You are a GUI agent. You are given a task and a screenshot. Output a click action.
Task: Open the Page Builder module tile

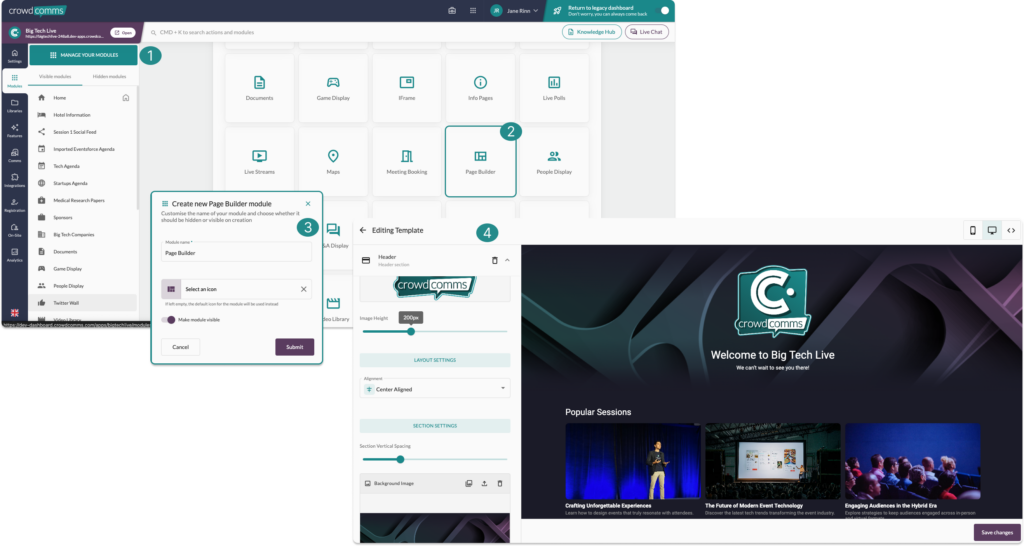(480, 161)
